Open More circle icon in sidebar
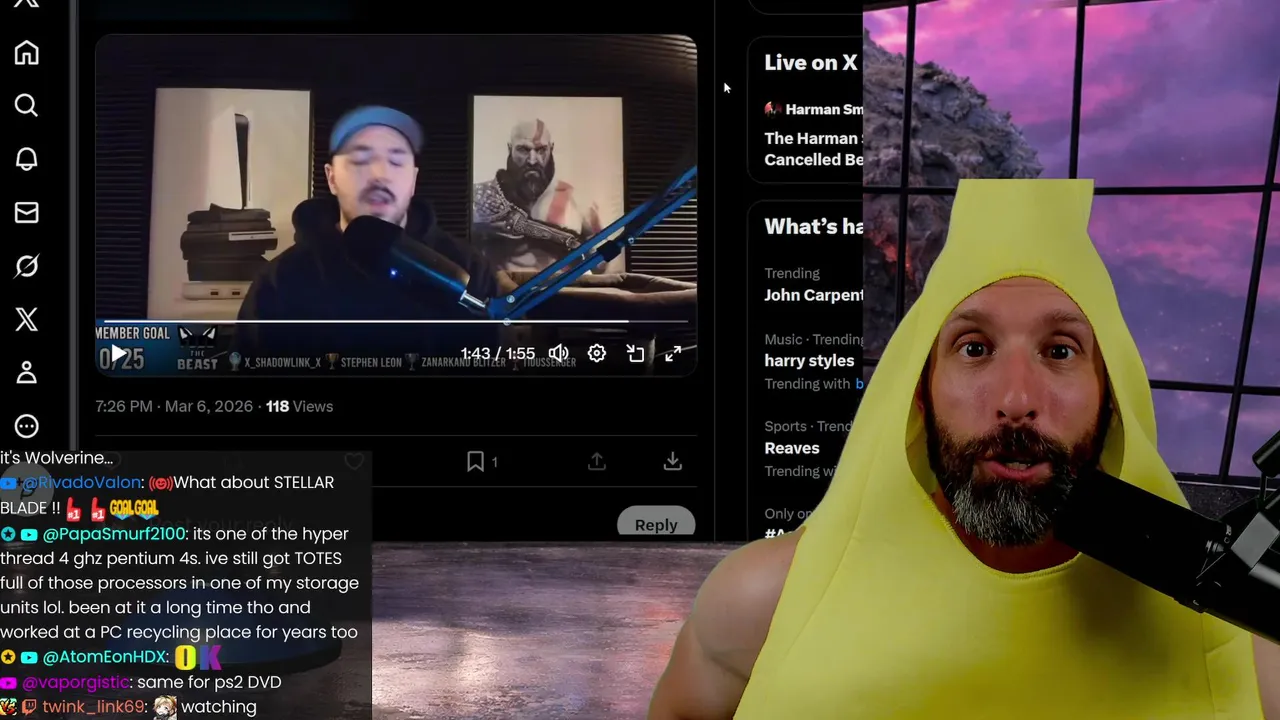The height and width of the screenshot is (720, 1280). [27, 426]
